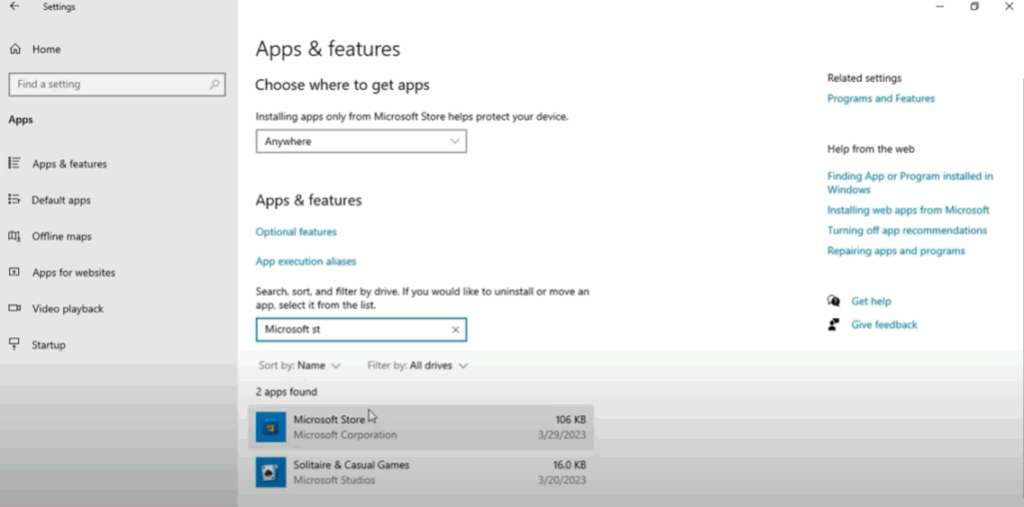Open the Sort by Name dropdown
The height and width of the screenshot is (507, 1024).
(x=299, y=366)
